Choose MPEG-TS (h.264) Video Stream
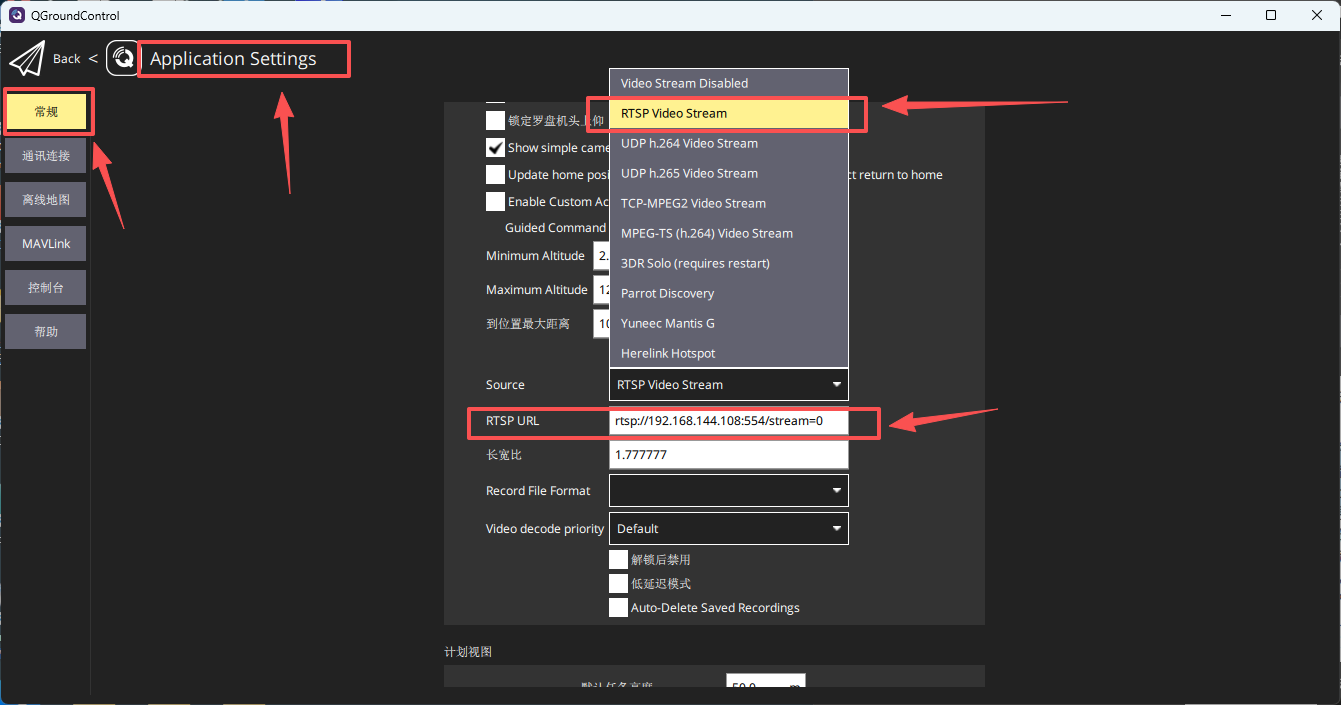 tap(729, 233)
